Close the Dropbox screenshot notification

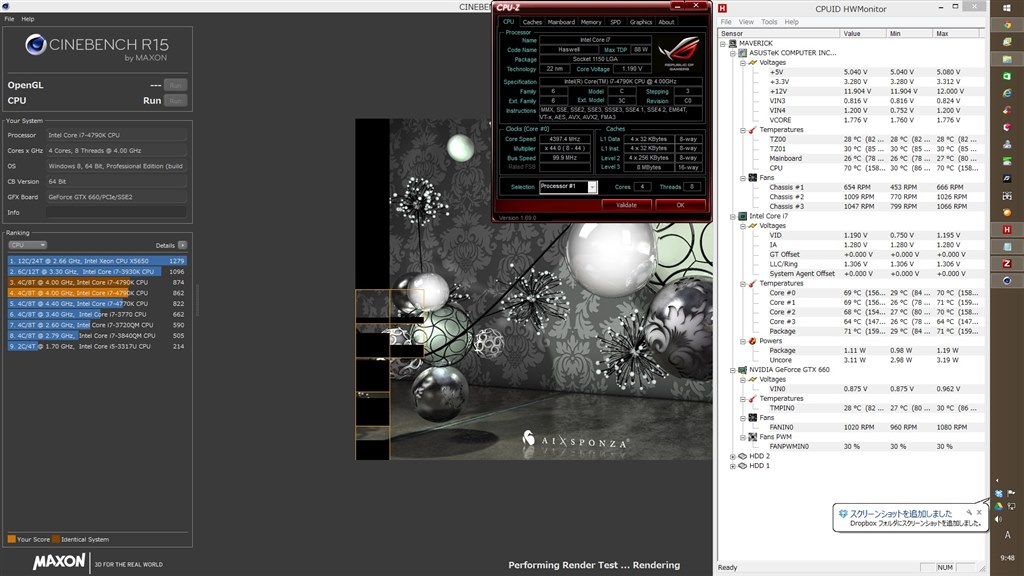[978, 513]
